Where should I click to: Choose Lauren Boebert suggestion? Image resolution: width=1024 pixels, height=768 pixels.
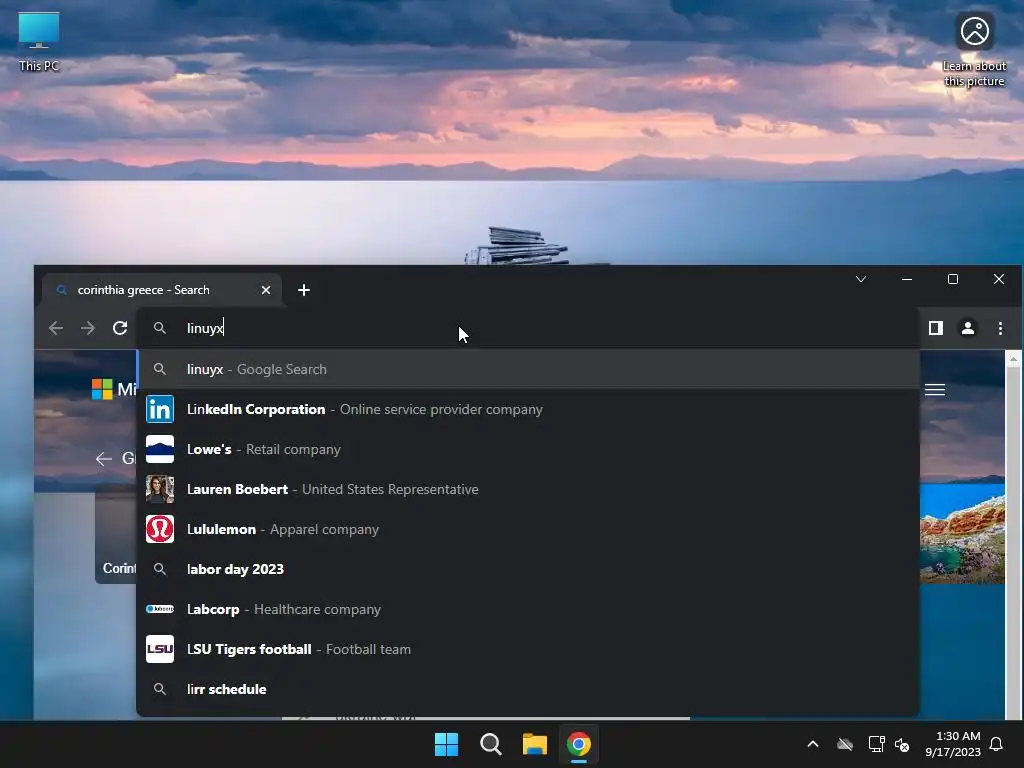(528, 489)
